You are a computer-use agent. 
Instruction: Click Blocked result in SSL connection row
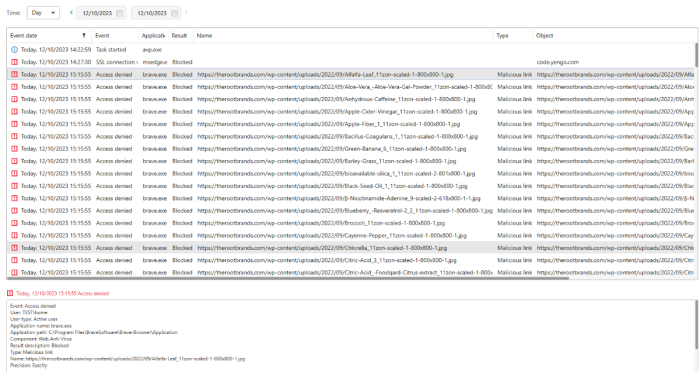coord(182,62)
